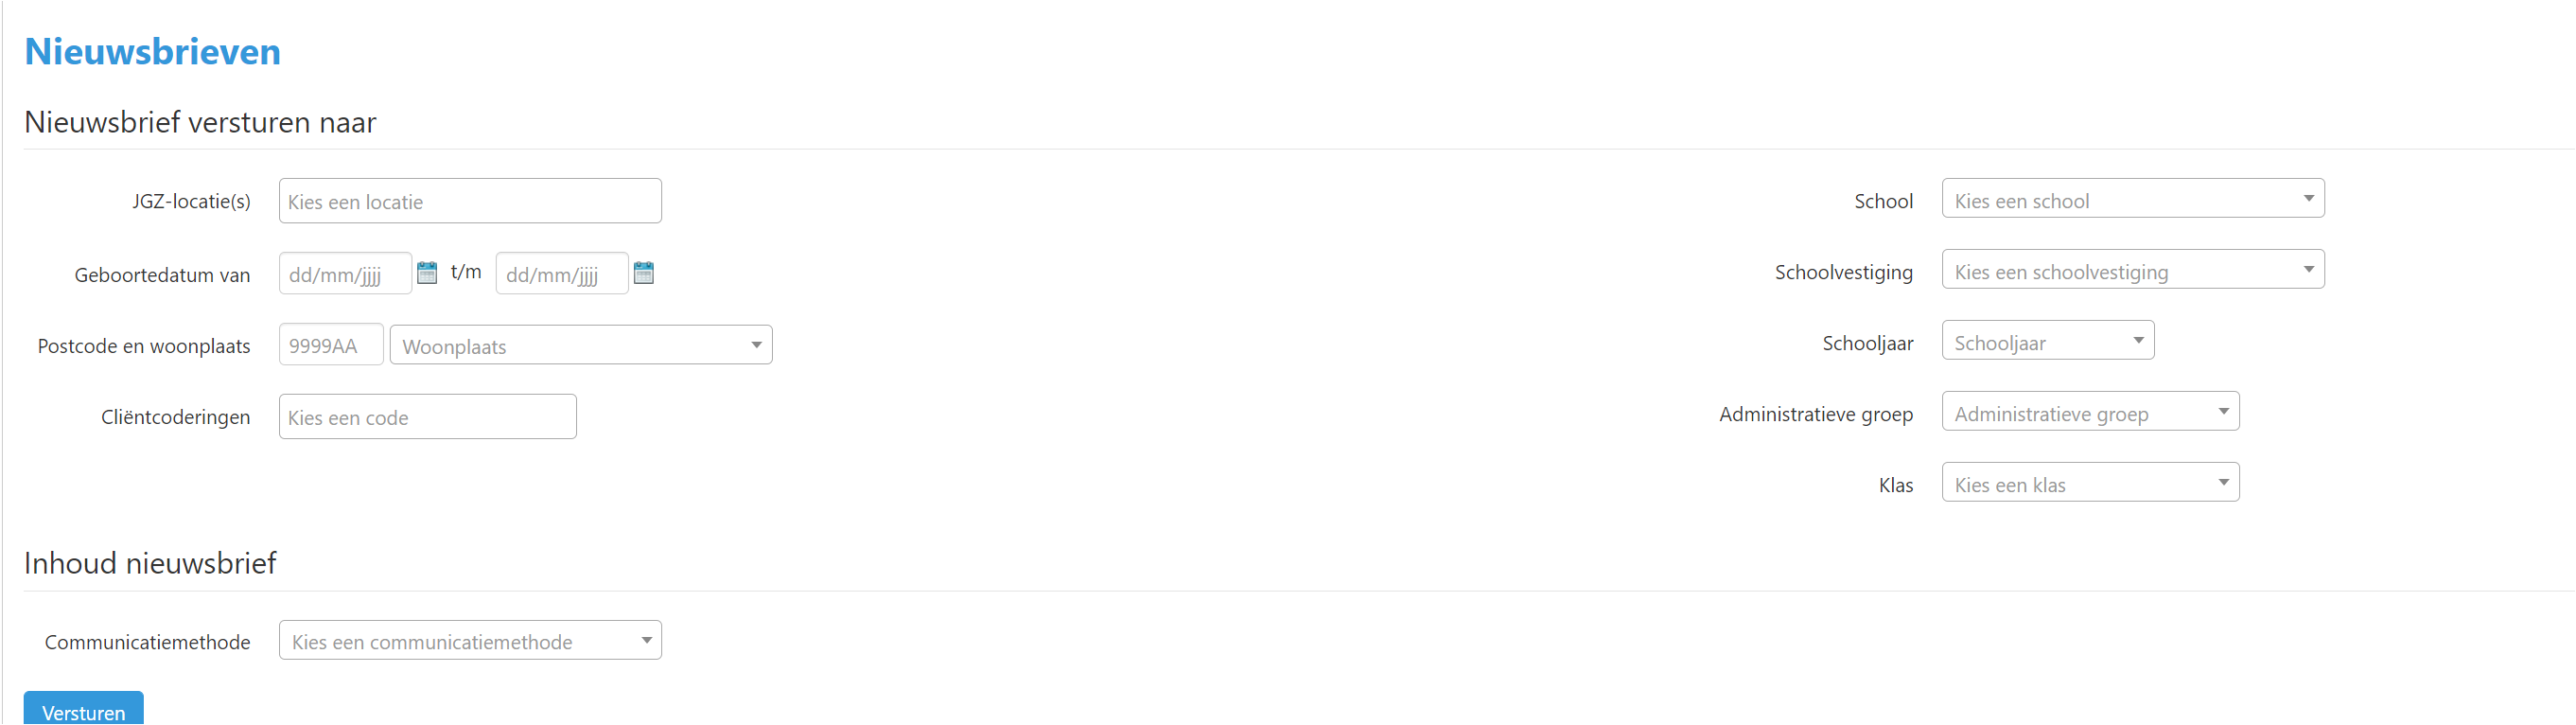Click the Communicatiemethode label

point(148,642)
